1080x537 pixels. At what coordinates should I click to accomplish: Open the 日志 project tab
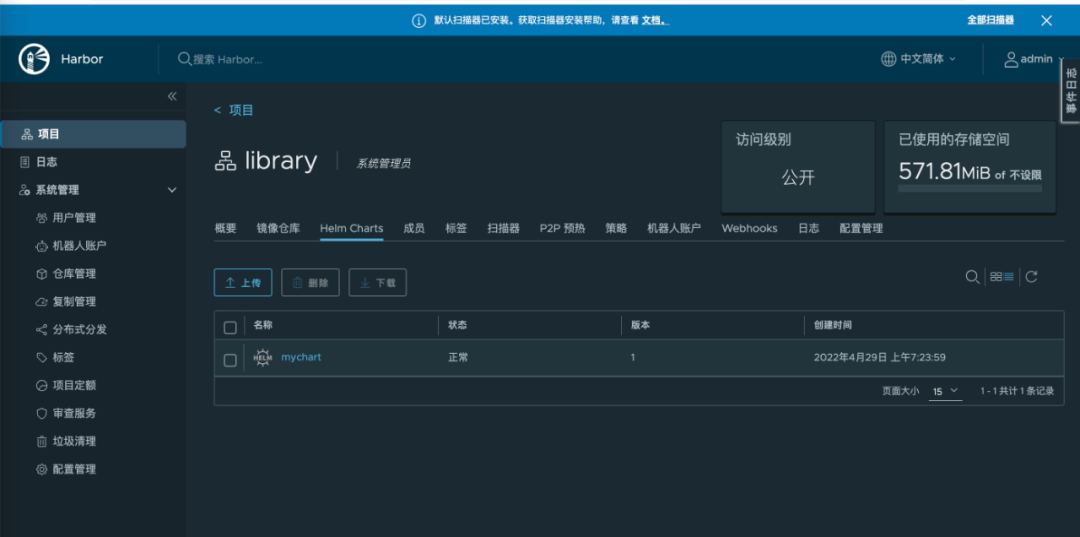pyautogui.click(x=809, y=229)
